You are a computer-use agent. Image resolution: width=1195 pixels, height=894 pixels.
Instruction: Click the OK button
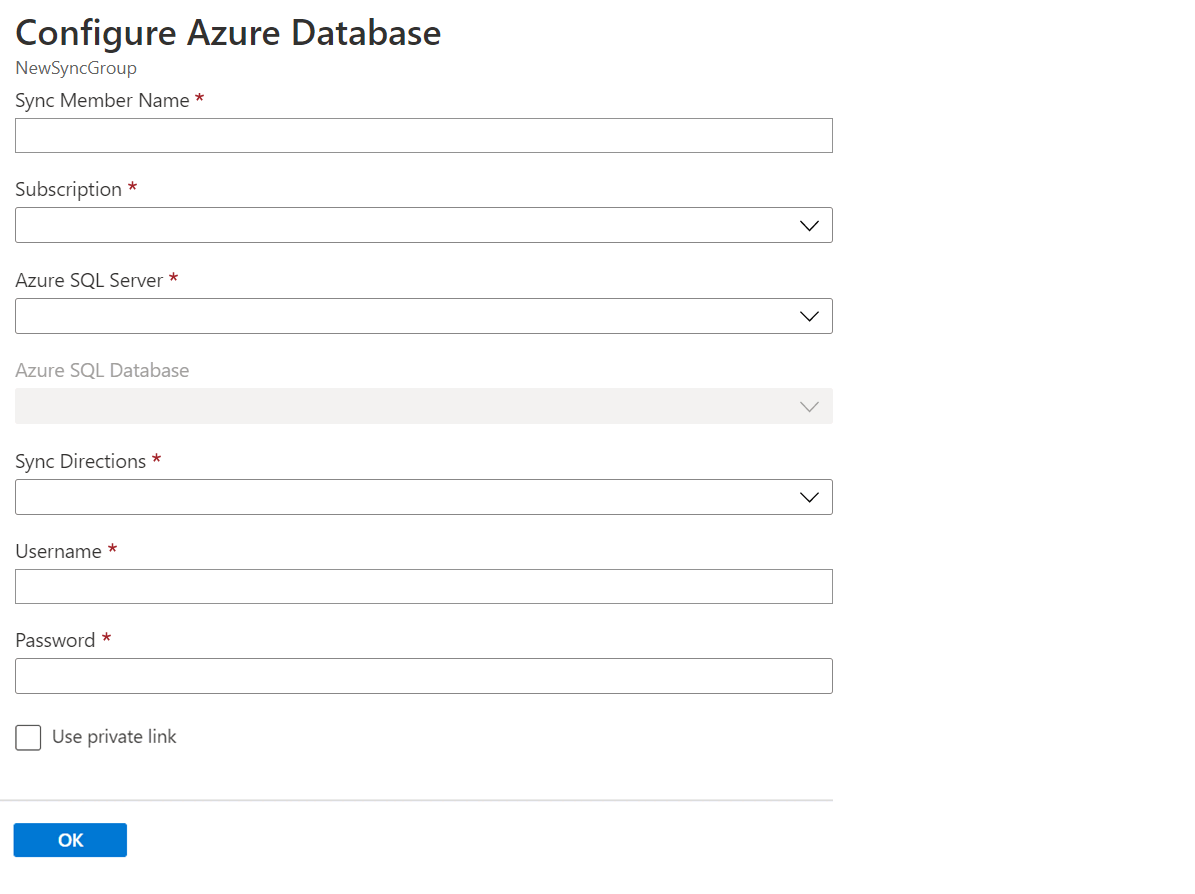70,839
